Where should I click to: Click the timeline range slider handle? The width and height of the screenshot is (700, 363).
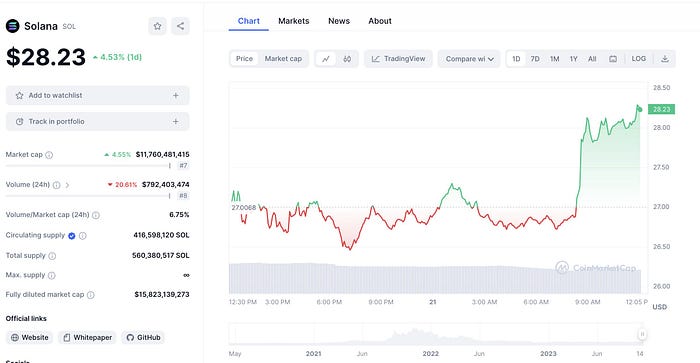click(642, 334)
